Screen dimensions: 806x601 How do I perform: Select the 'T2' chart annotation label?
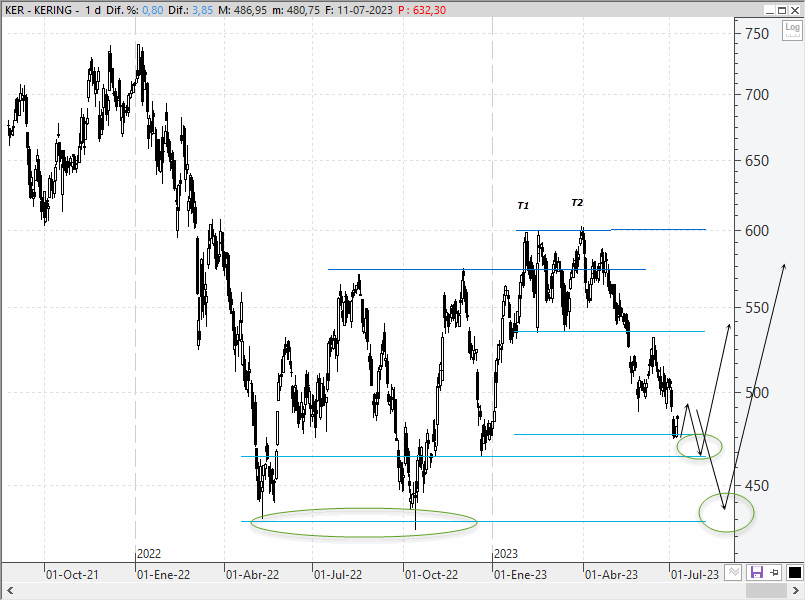[x=577, y=203]
